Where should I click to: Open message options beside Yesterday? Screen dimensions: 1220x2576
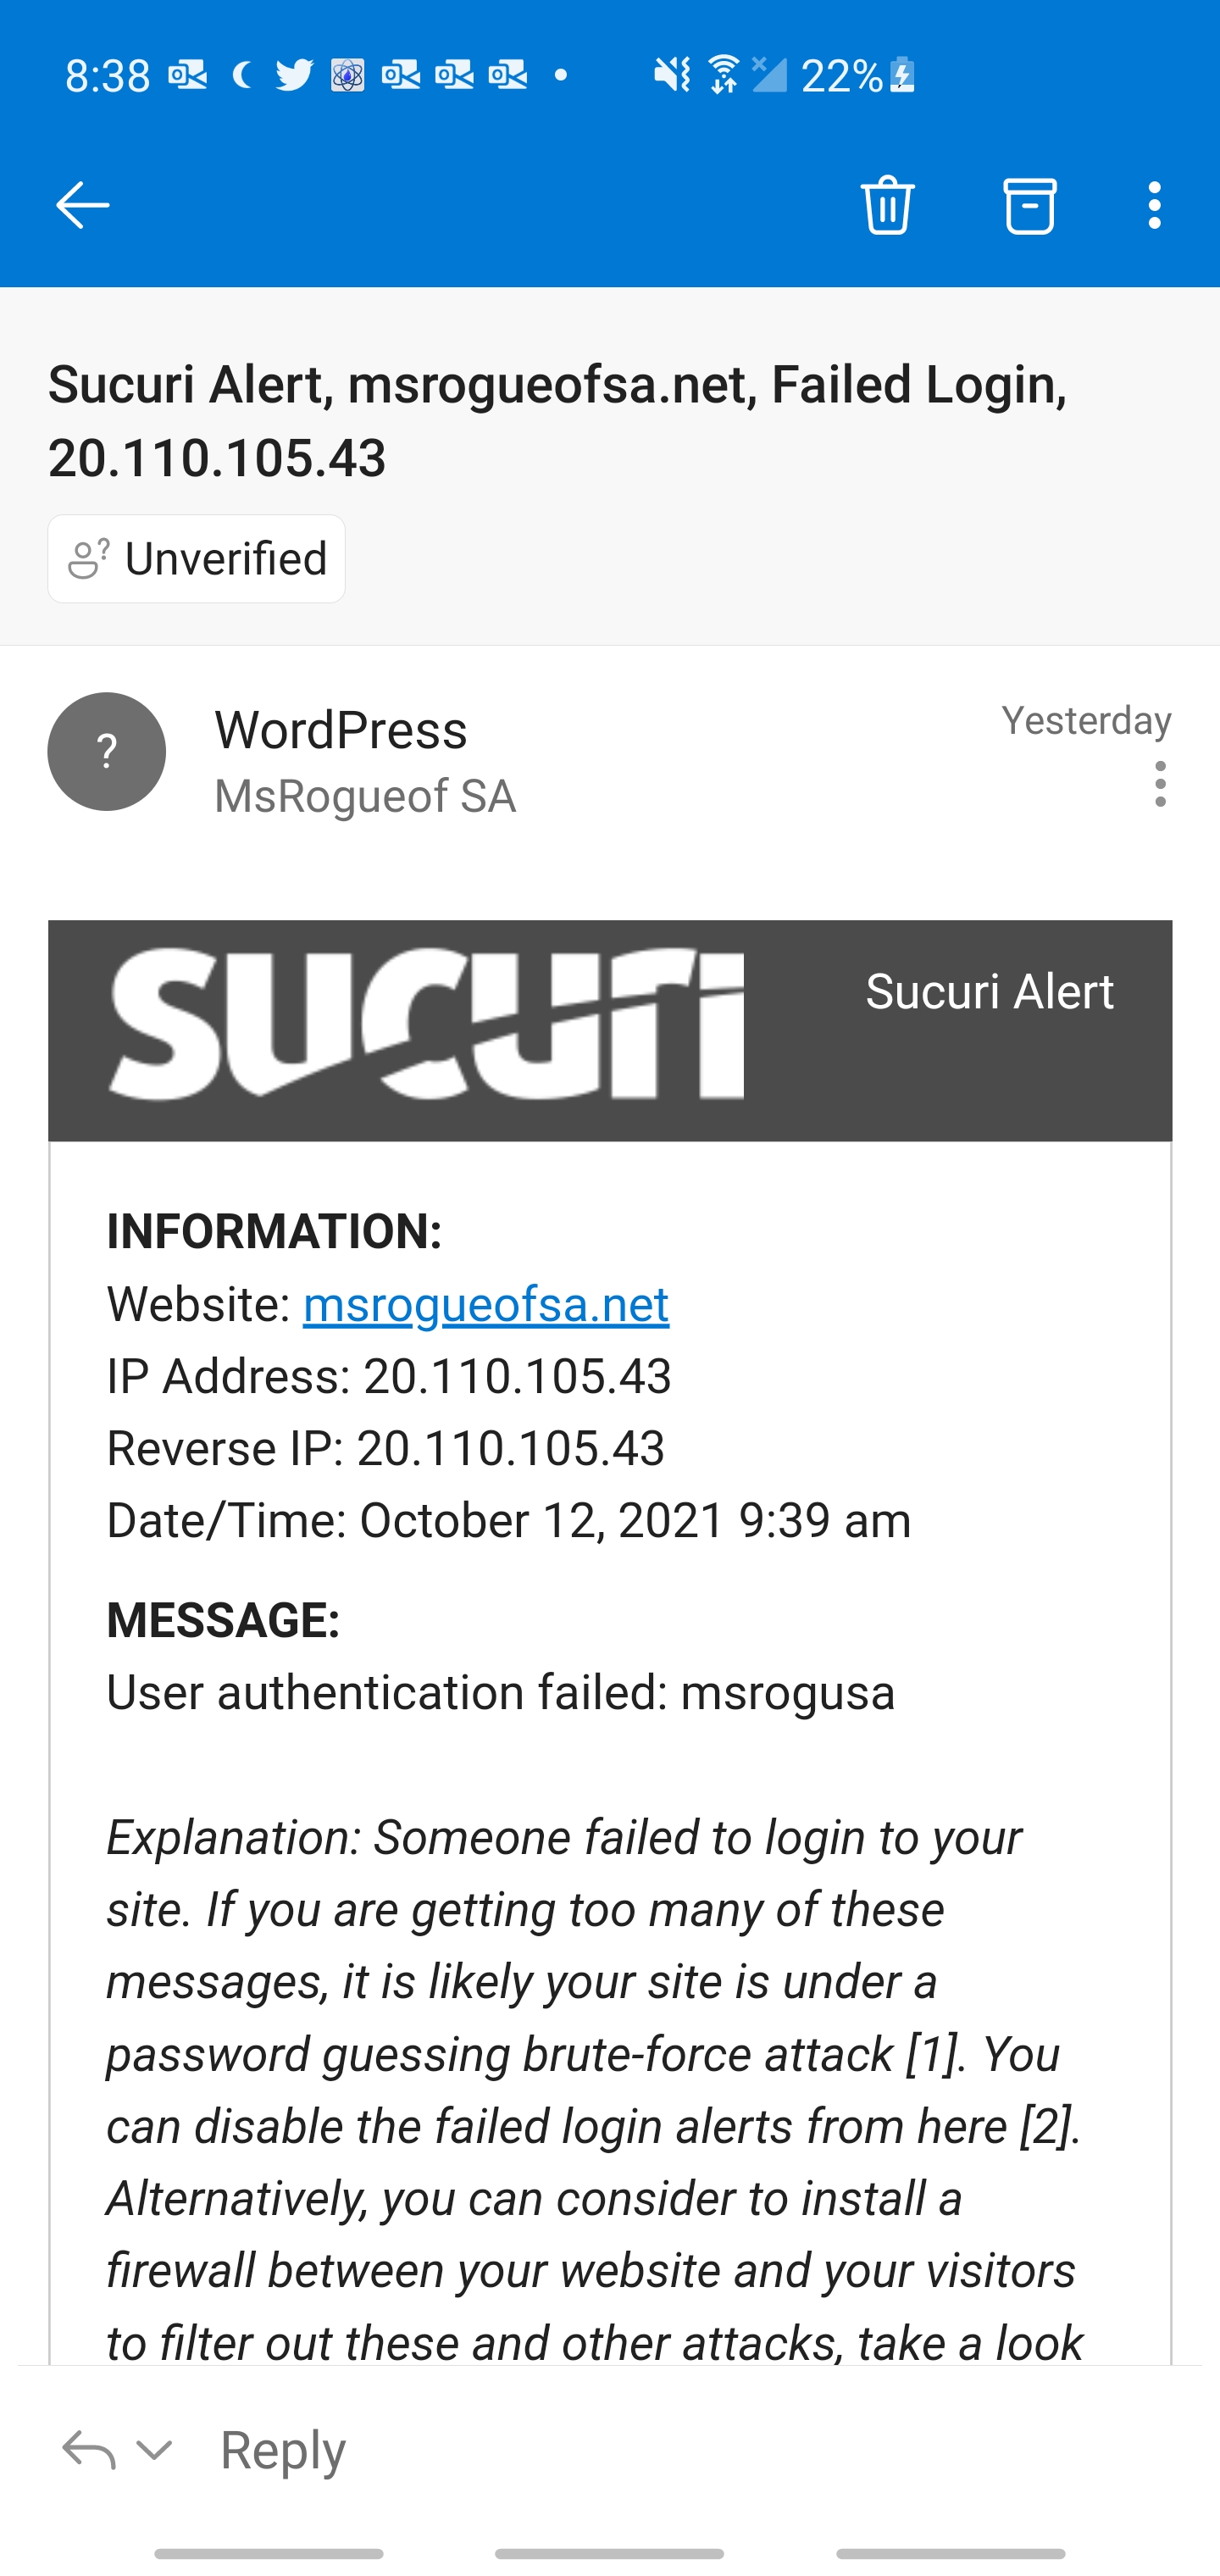1159,784
